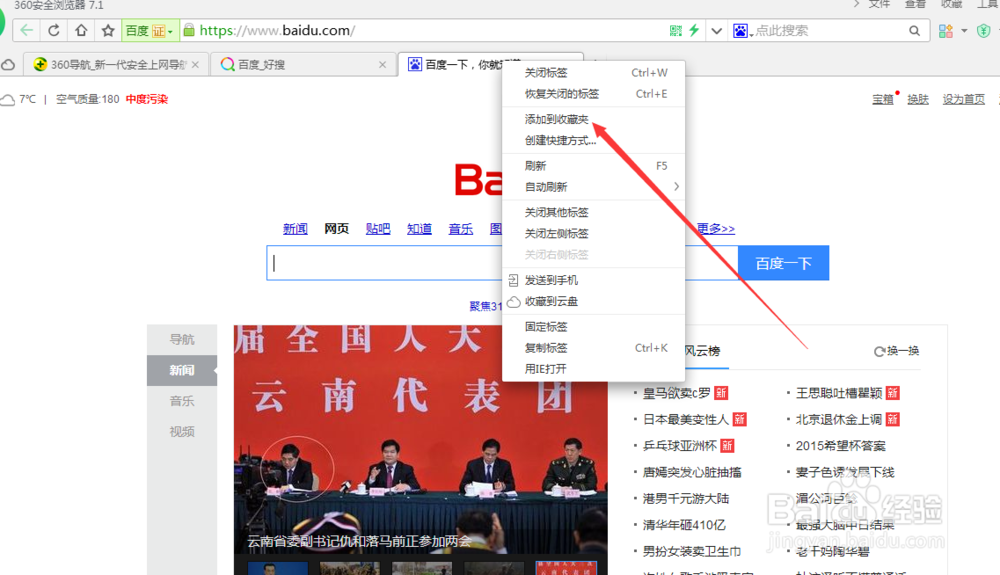
Task: Click the cloud icon left of tabs
Action: [8, 65]
